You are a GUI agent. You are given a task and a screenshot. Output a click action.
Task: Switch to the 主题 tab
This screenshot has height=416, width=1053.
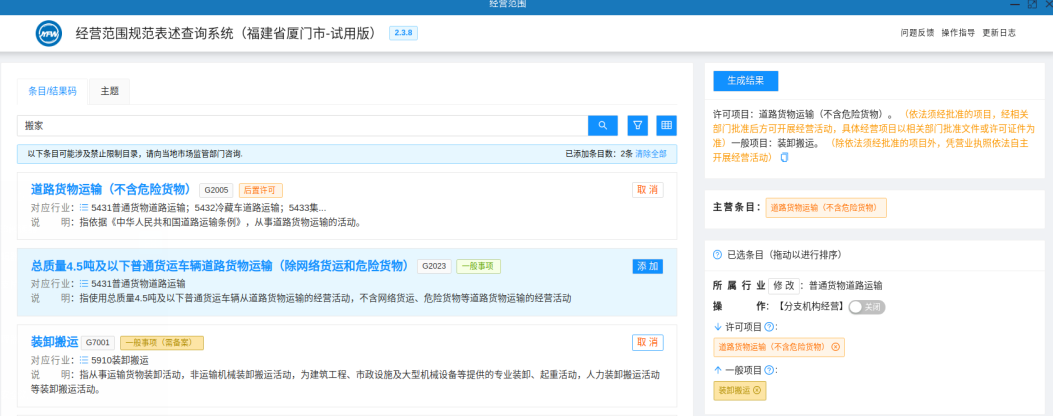tap(109, 91)
